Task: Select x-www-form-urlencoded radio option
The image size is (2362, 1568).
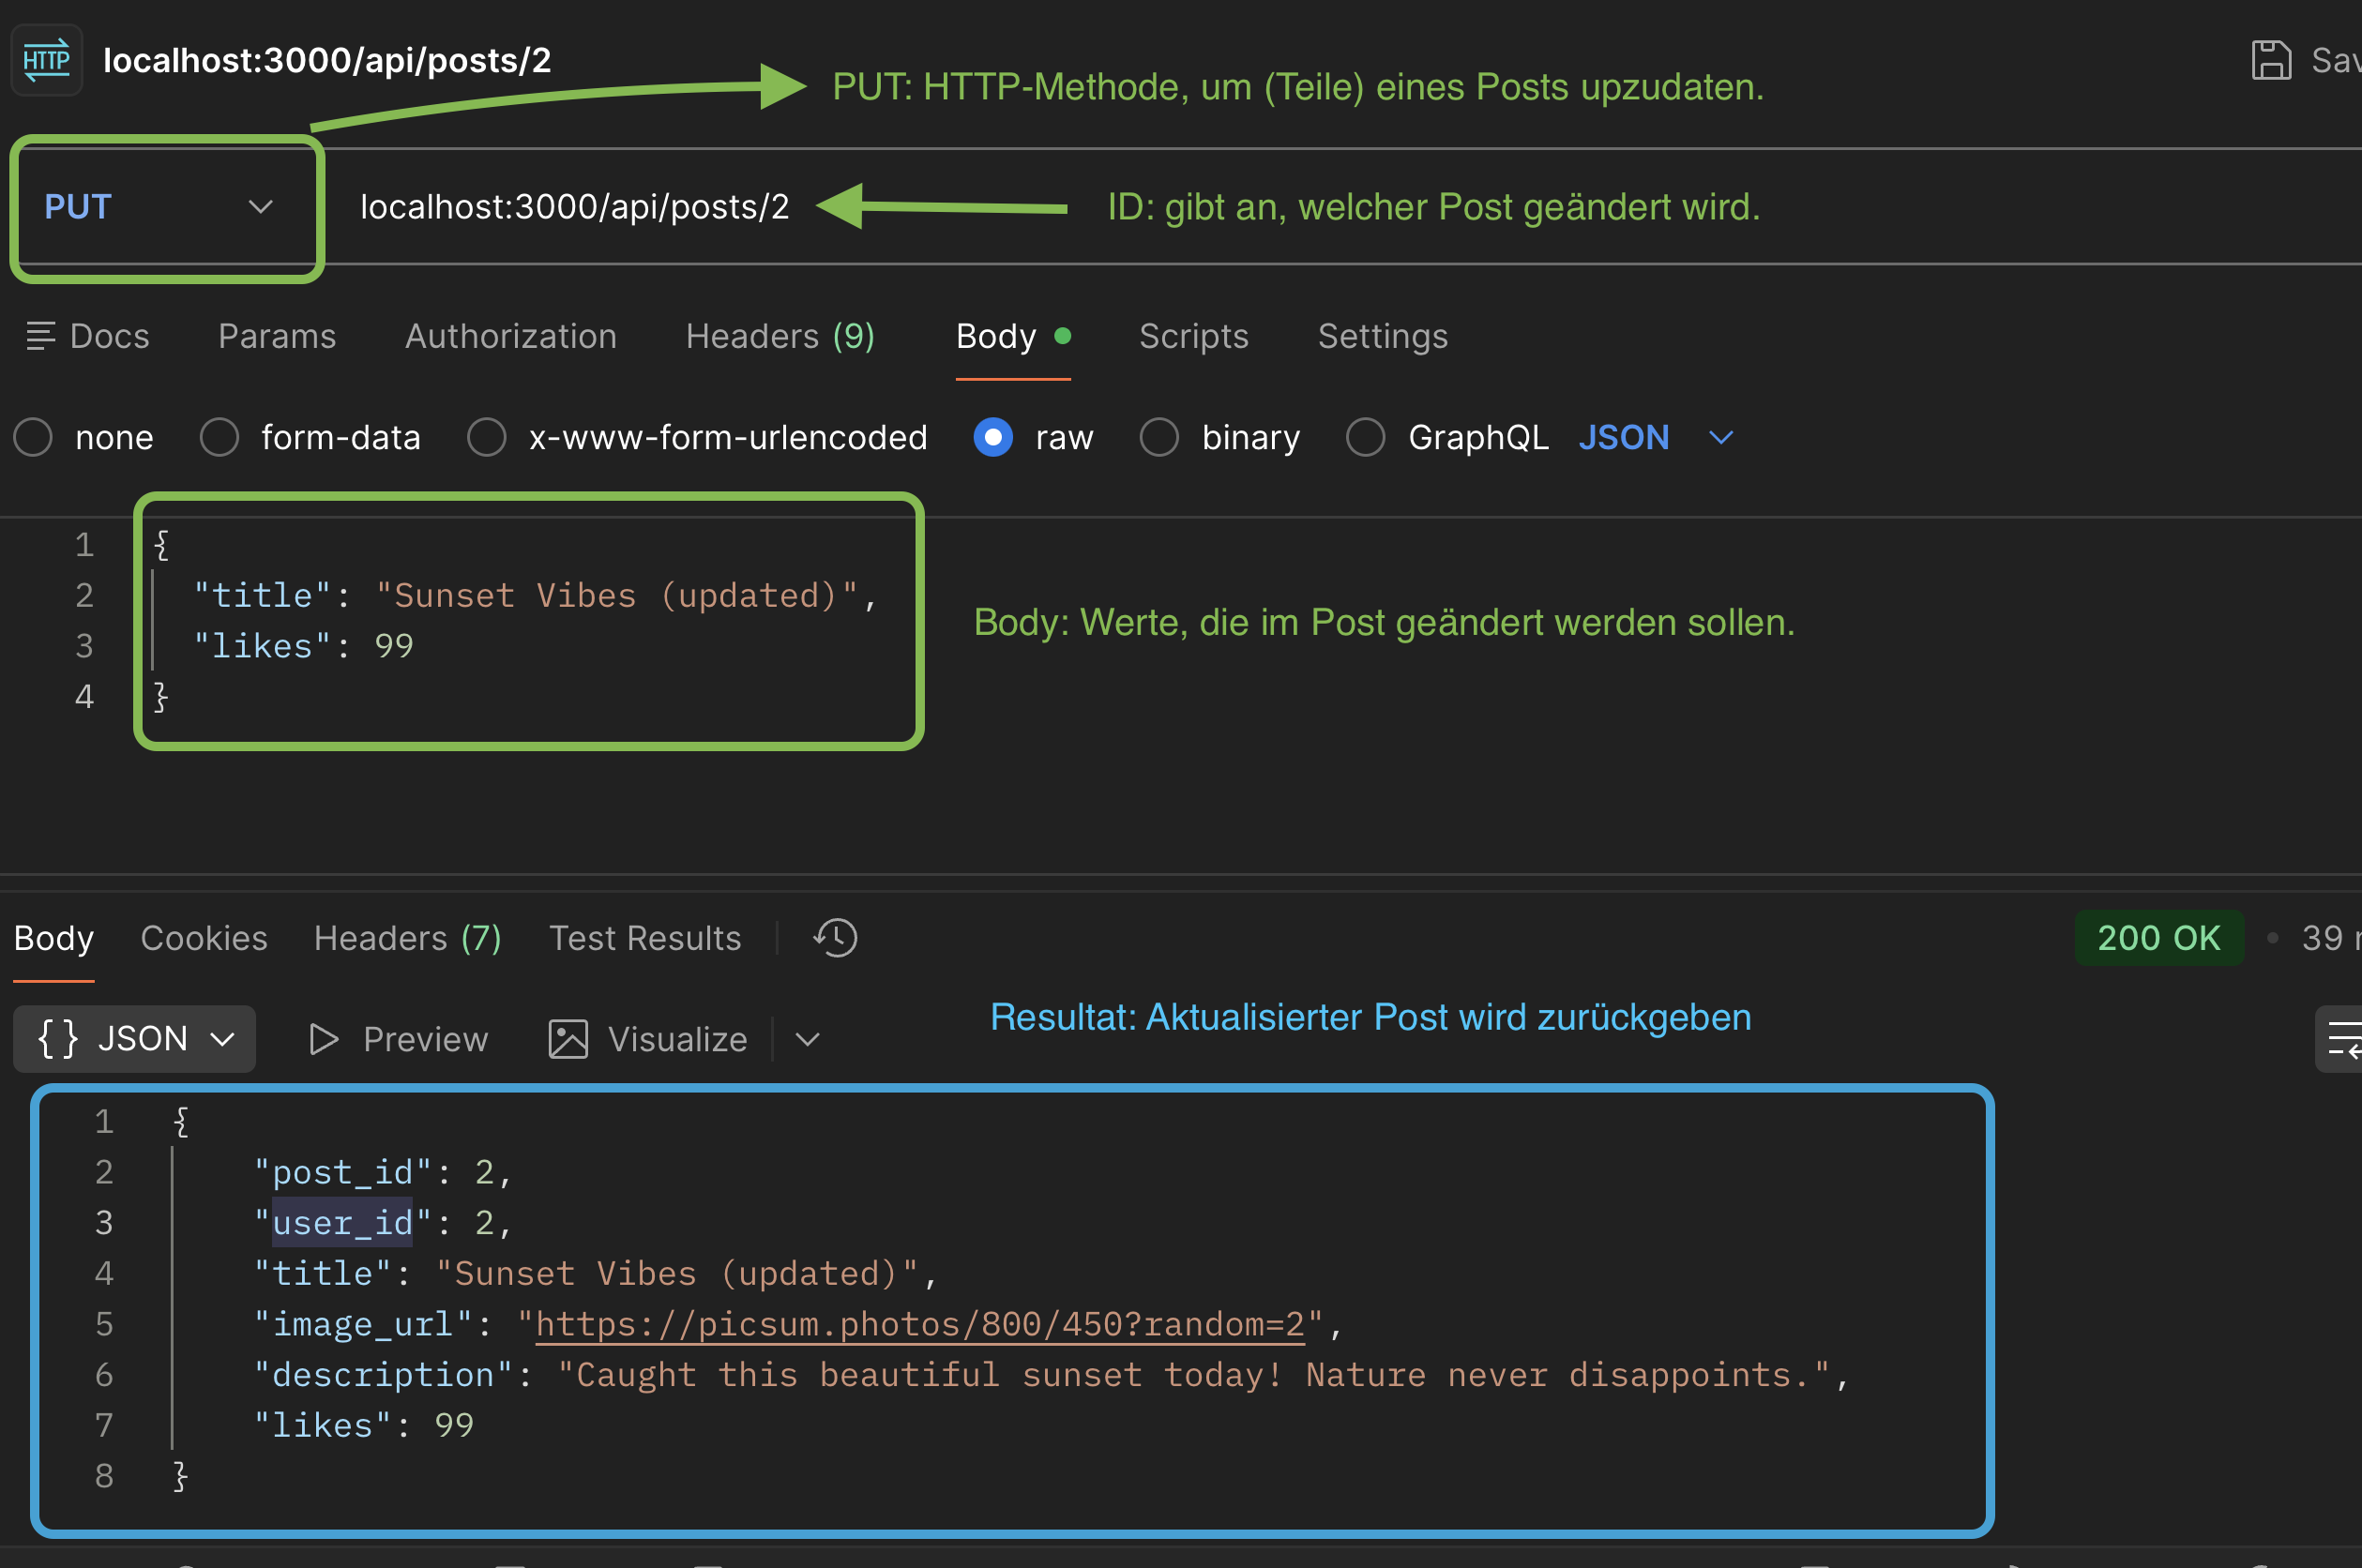Action: click(487, 437)
